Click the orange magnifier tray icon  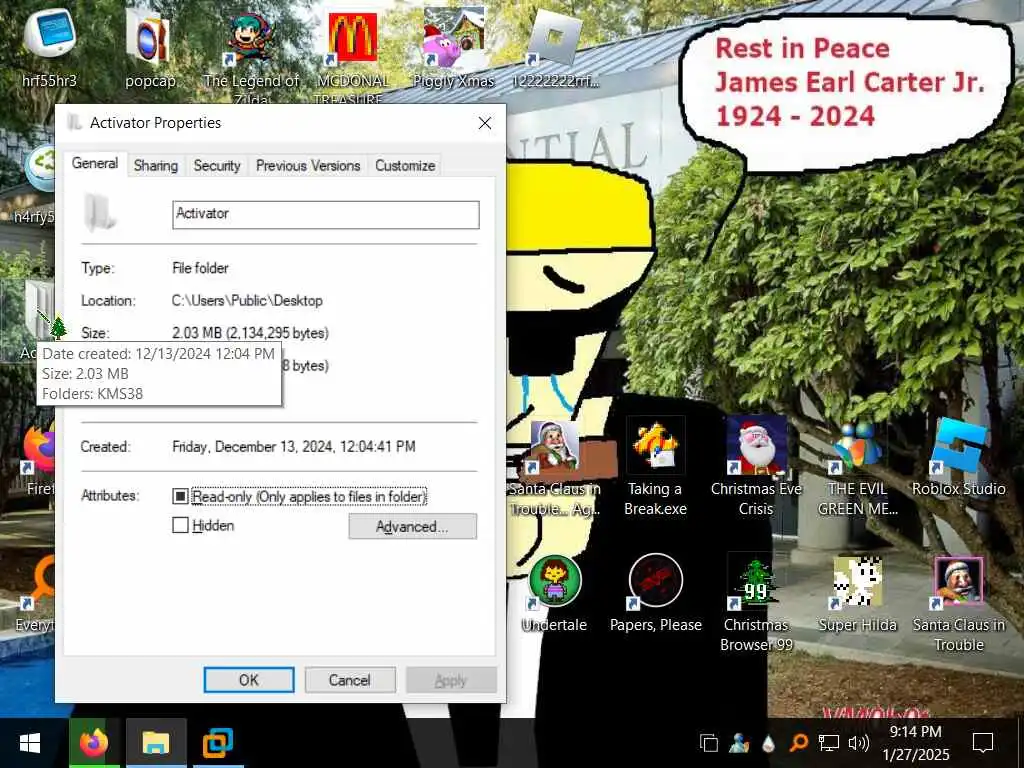tap(798, 743)
